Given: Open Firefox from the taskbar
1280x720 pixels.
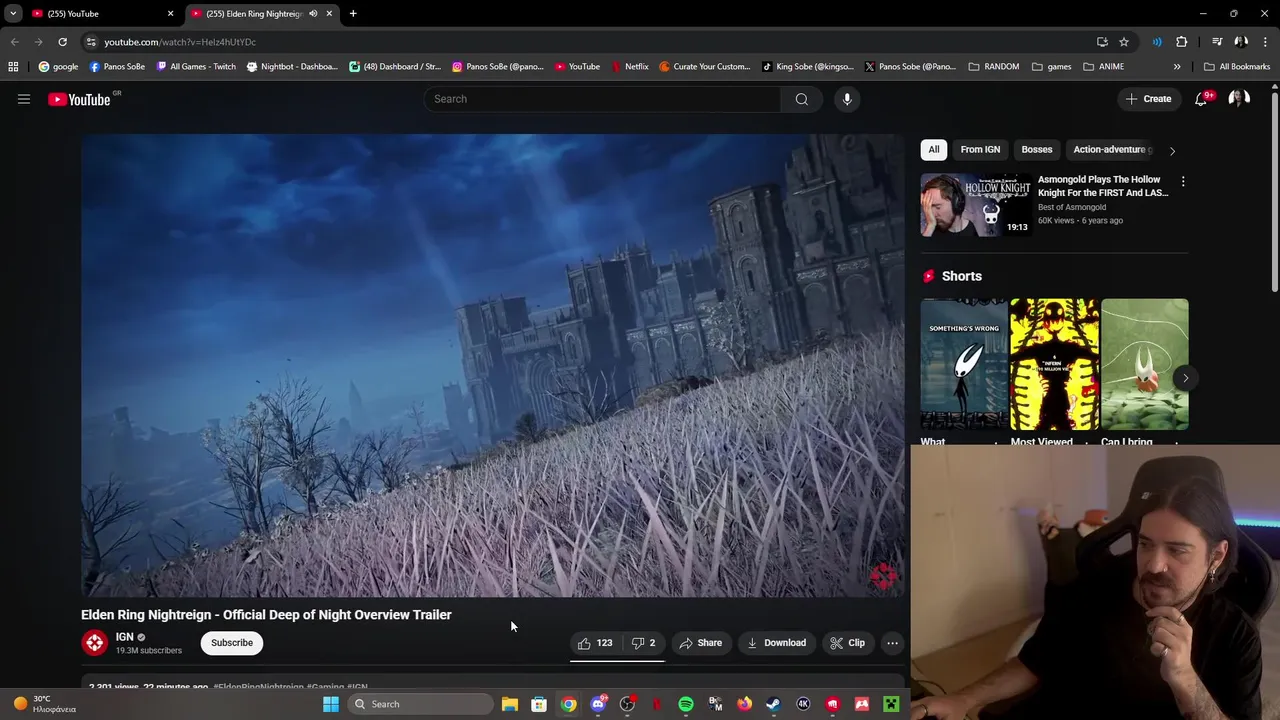Looking at the screenshot, I should tap(744, 704).
